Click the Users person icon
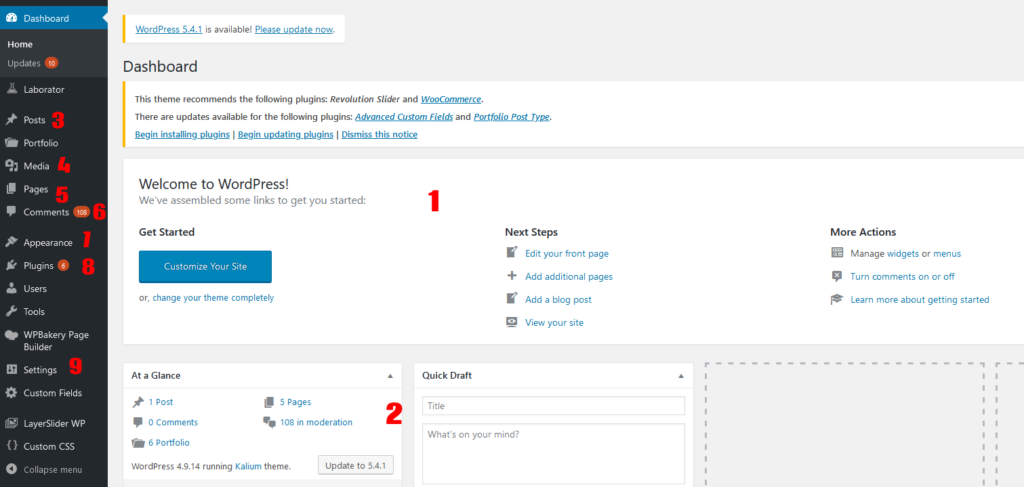This screenshot has width=1024, height=487. click(10, 288)
